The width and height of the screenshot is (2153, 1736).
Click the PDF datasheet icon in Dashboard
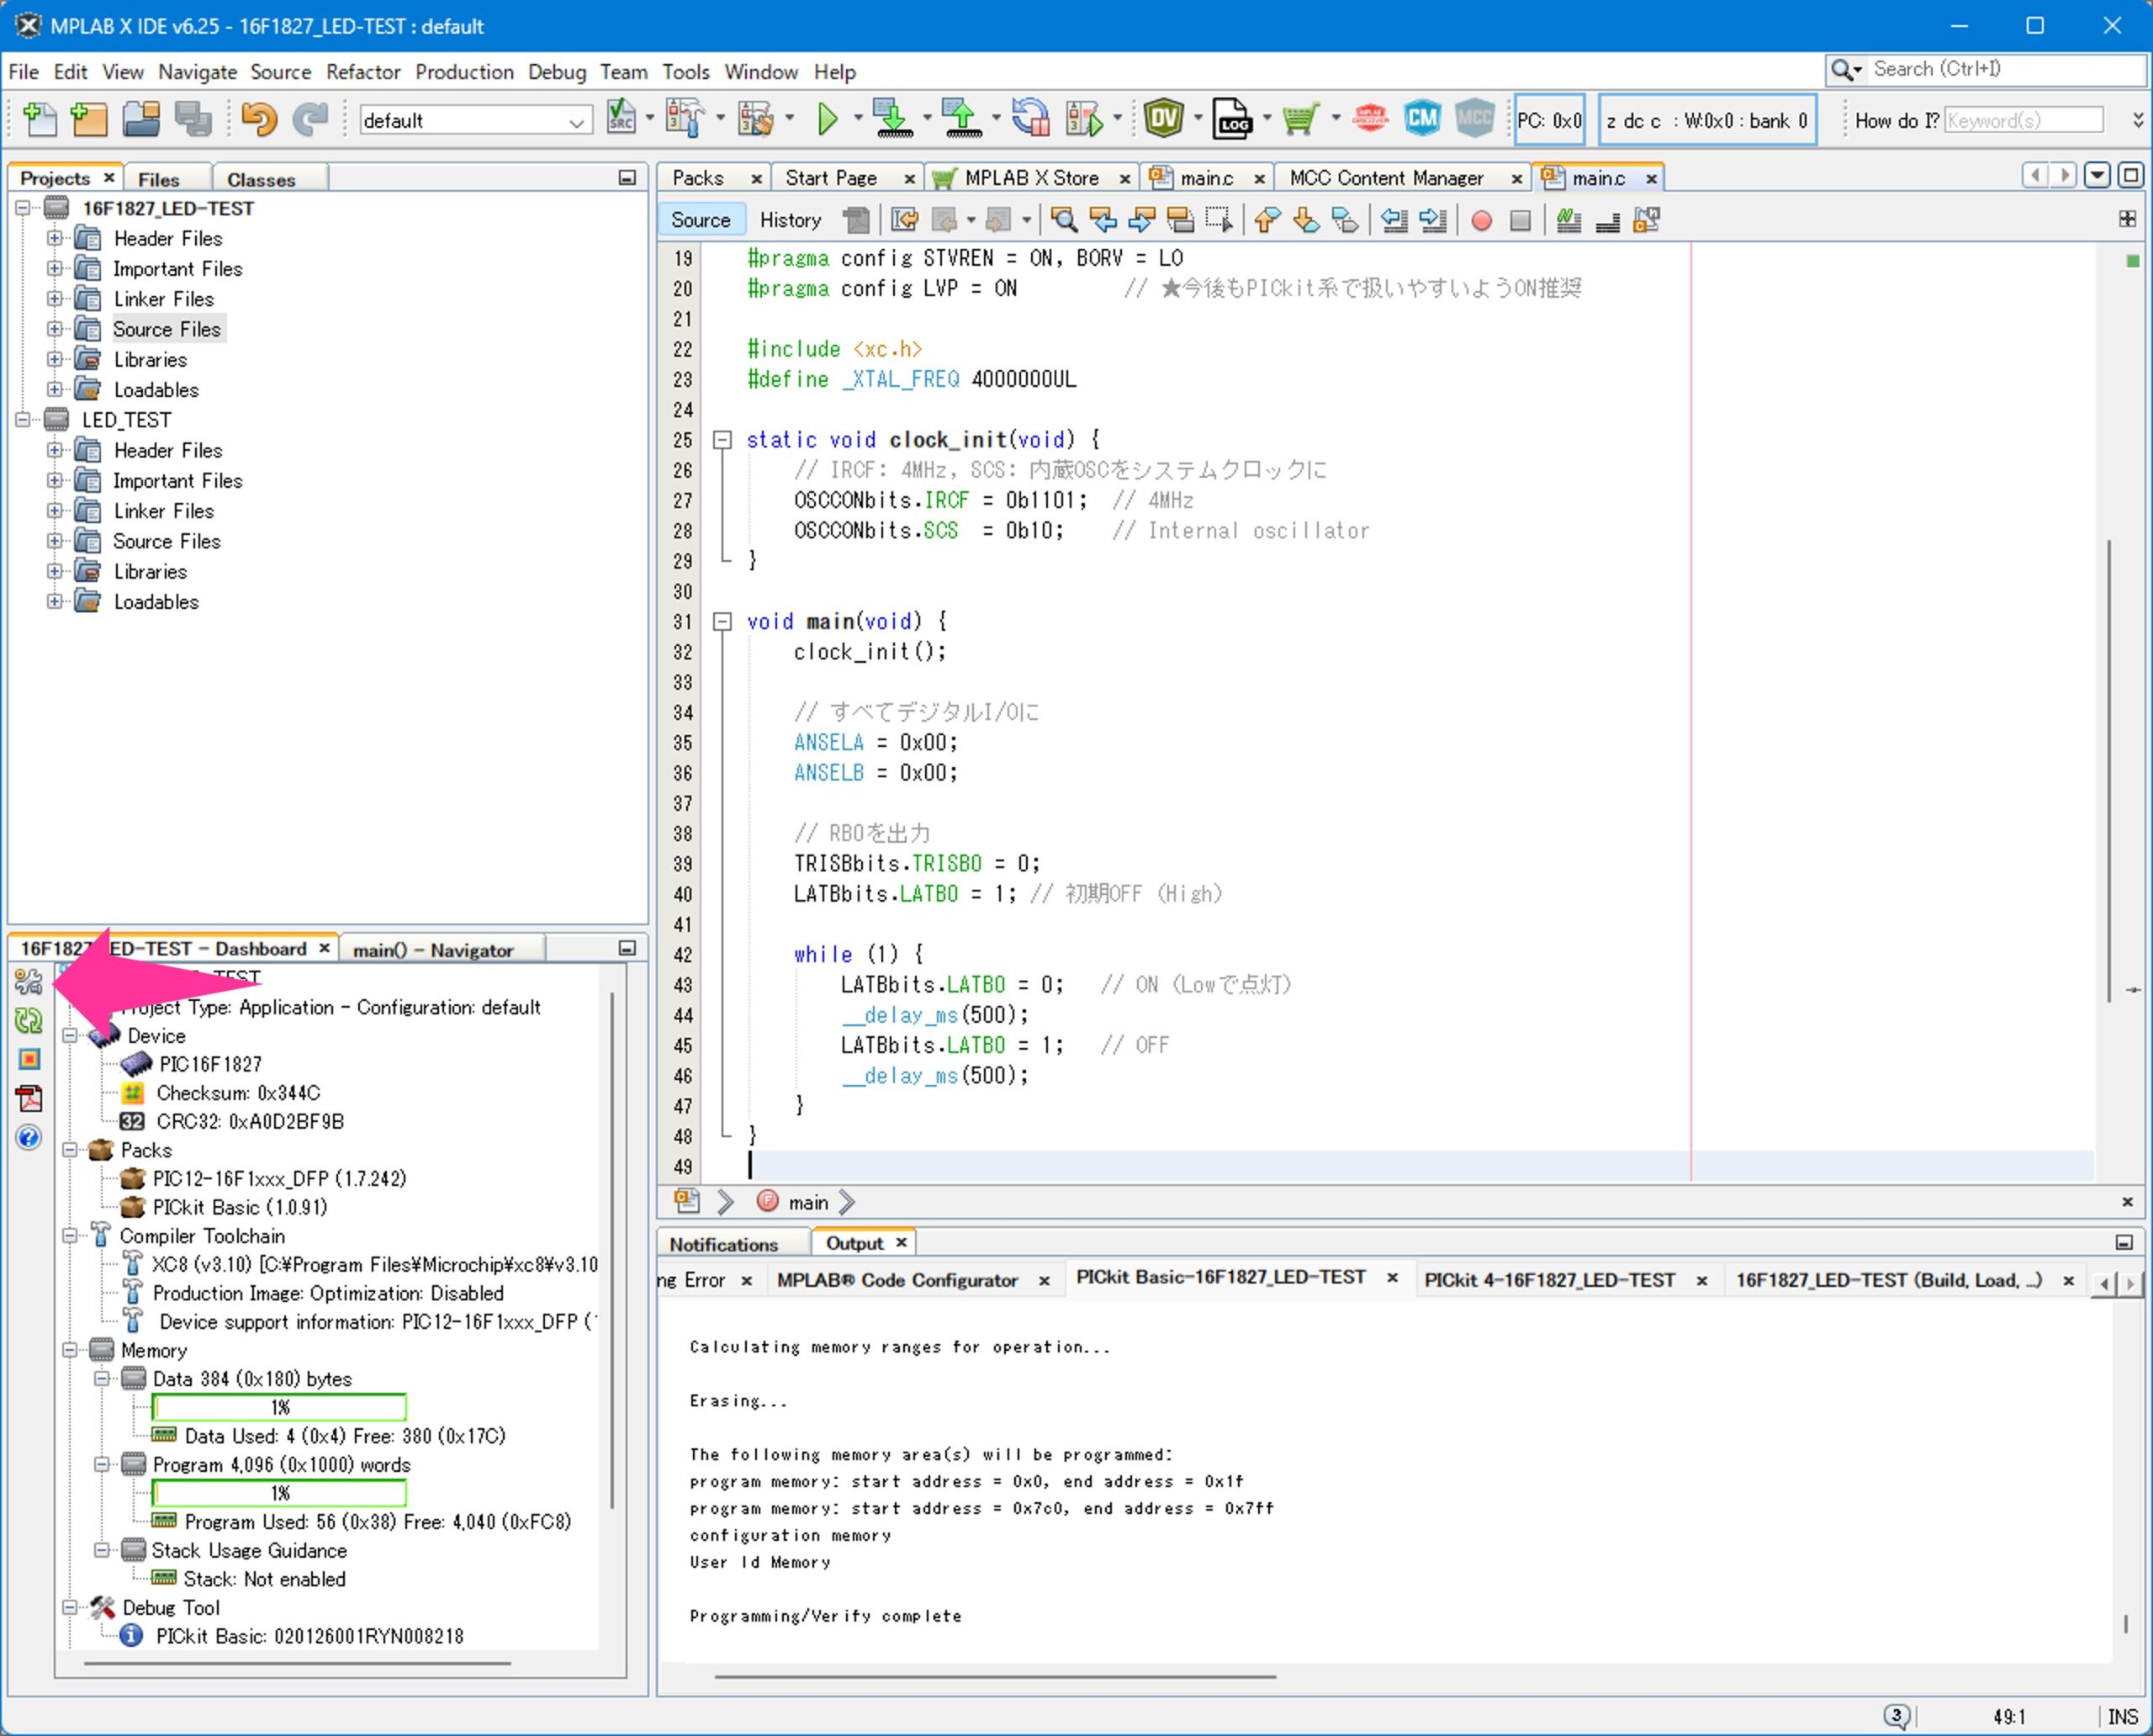point(29,1098)
